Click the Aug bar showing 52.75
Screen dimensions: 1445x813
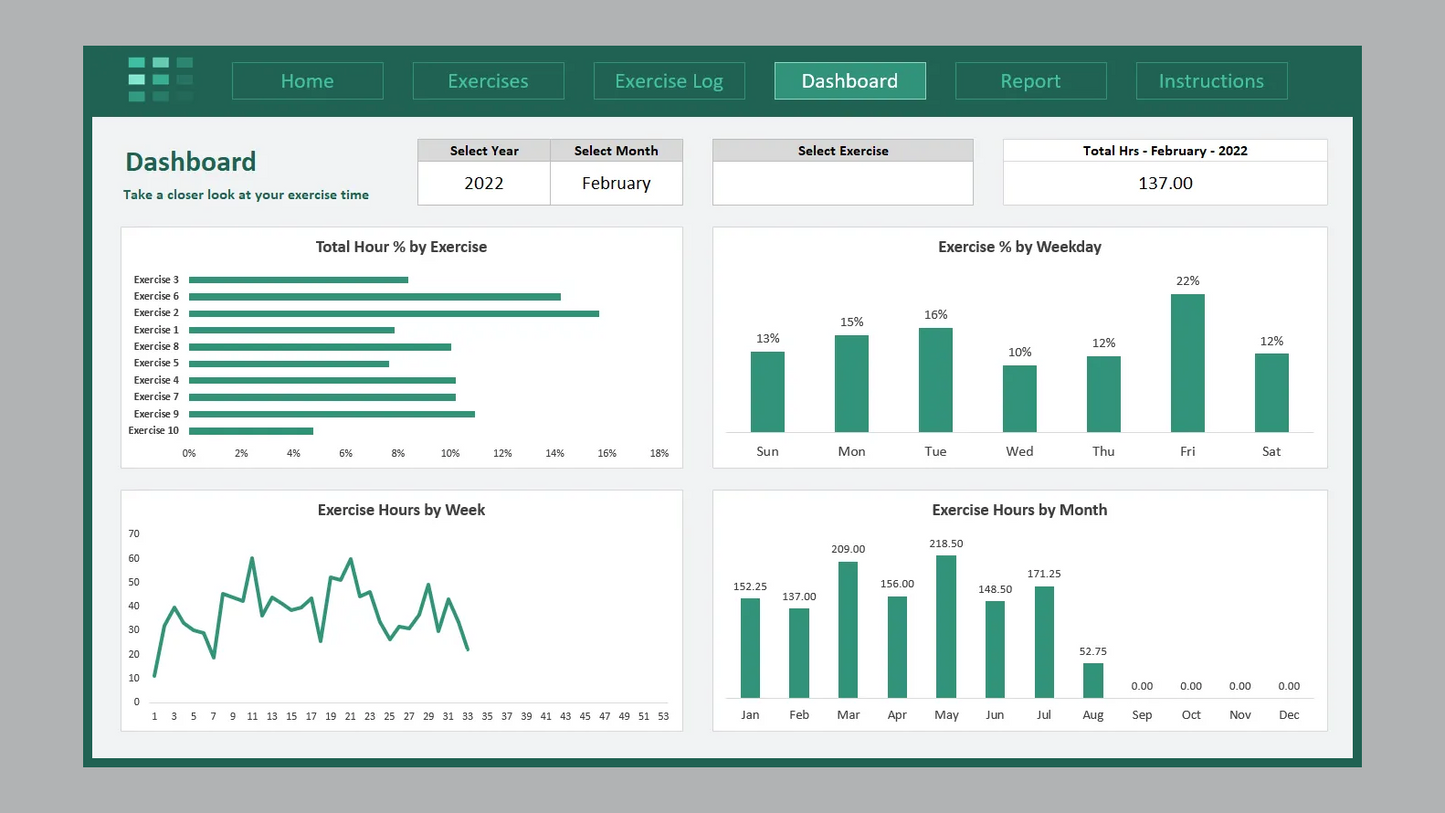click(x=1092, y=680)
